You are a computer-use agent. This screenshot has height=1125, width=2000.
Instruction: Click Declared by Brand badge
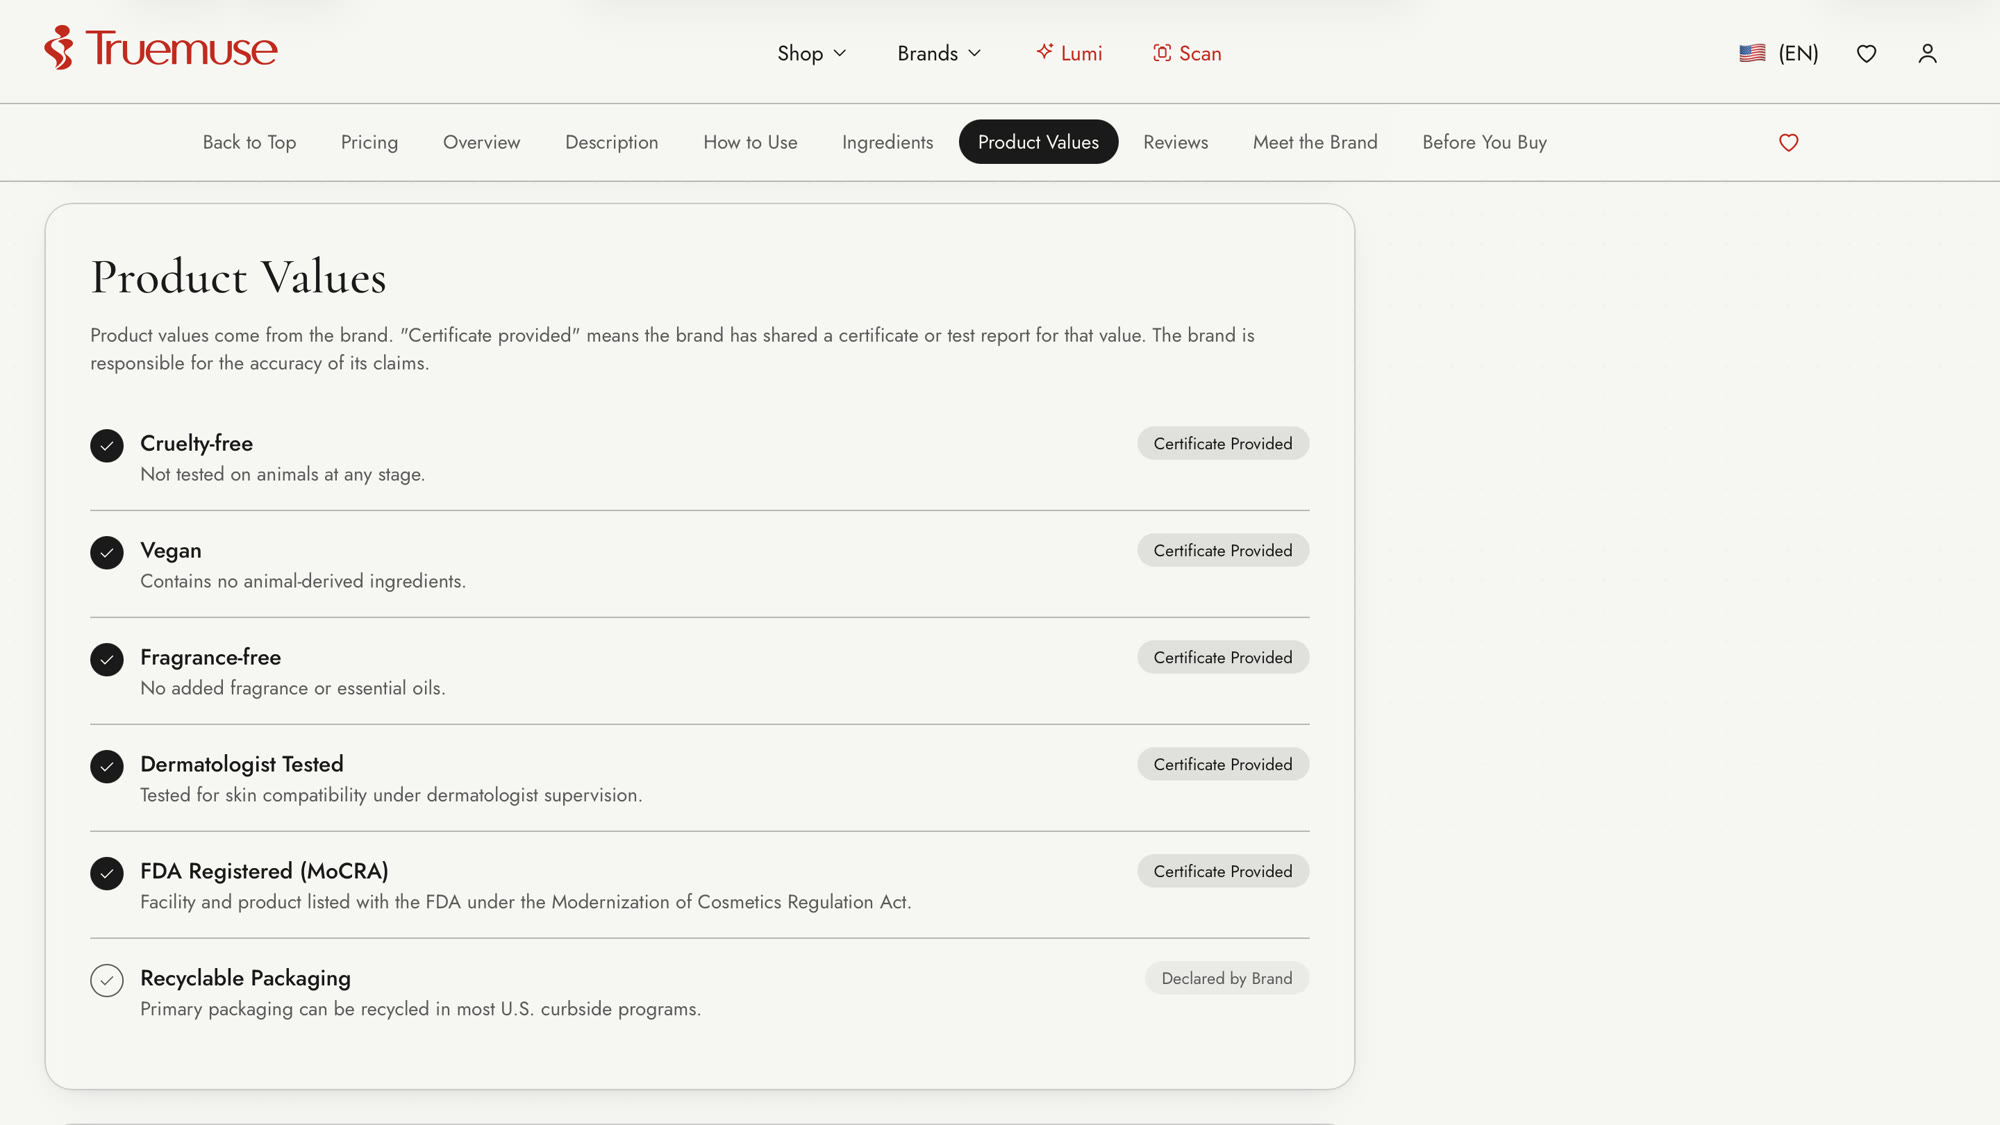pos(1226,978)
